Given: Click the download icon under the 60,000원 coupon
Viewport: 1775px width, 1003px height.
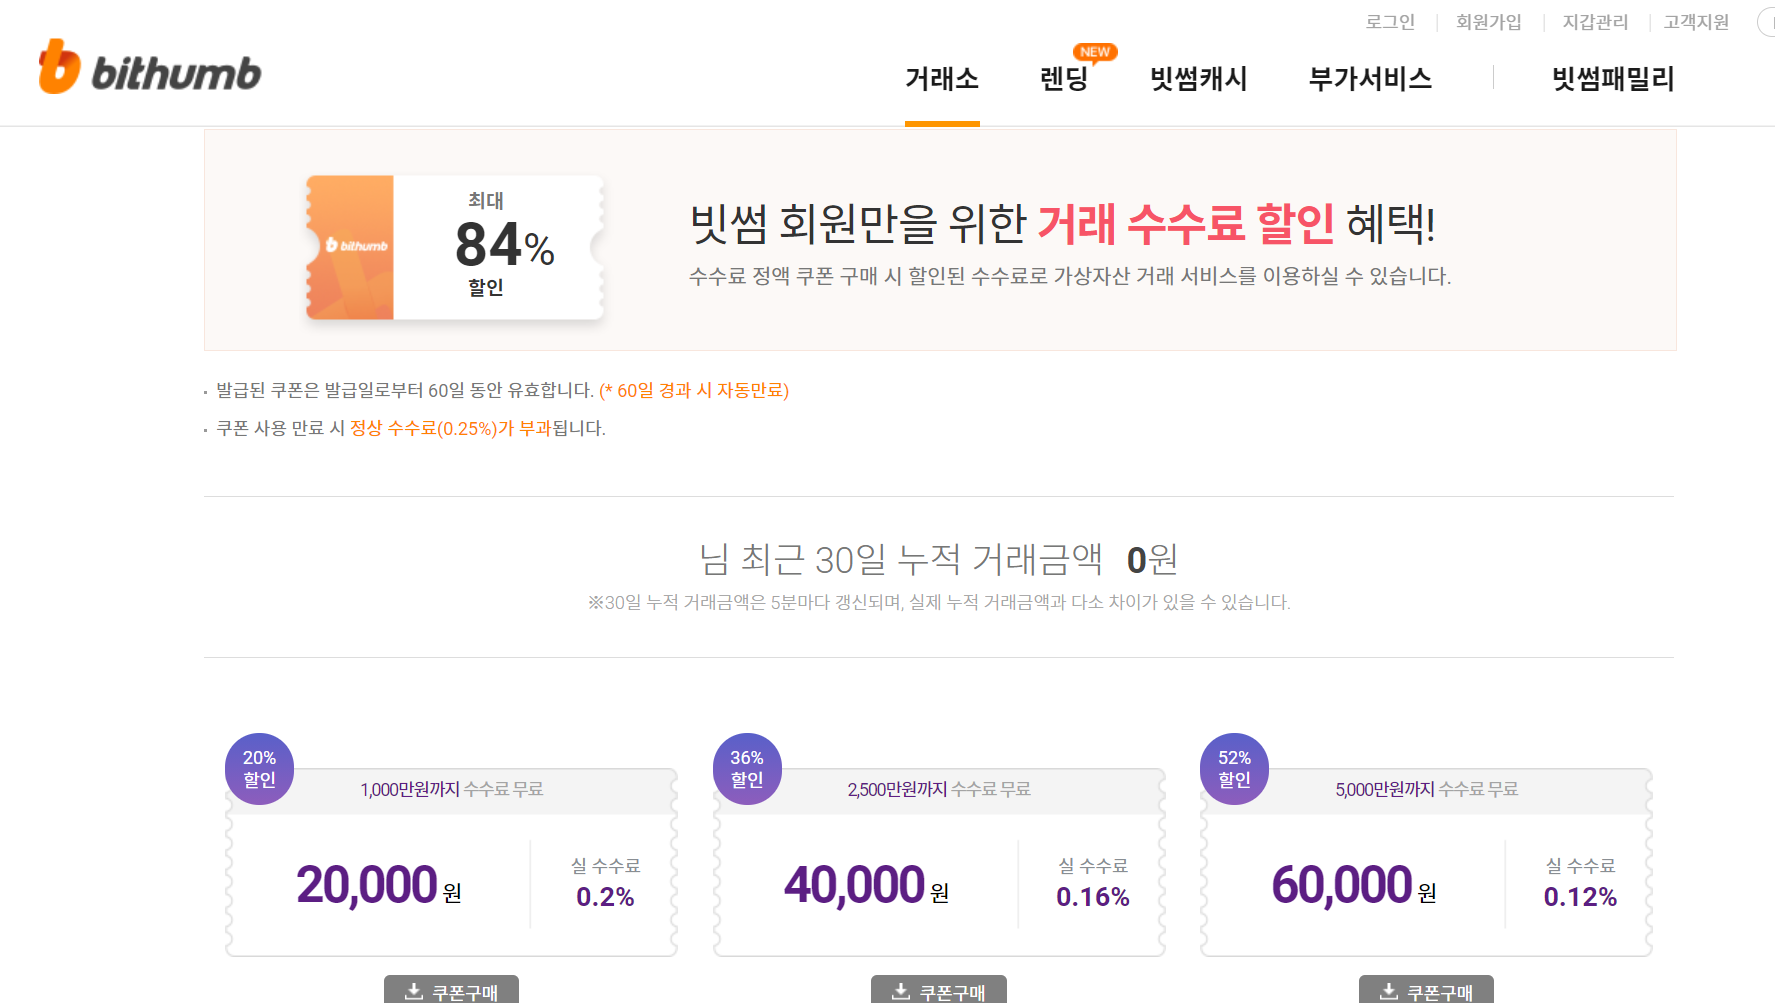Looking at the screenshot, I should [x=1388, y=991].
